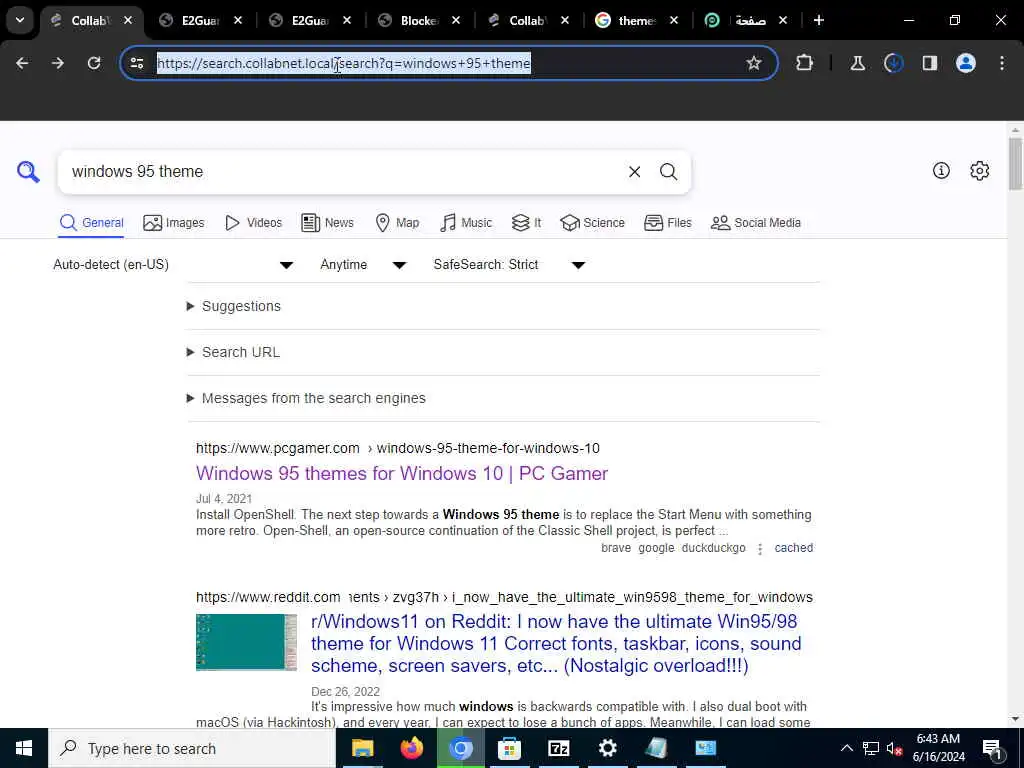Open the Anytime time range dropdown

(x=363, y=264)
